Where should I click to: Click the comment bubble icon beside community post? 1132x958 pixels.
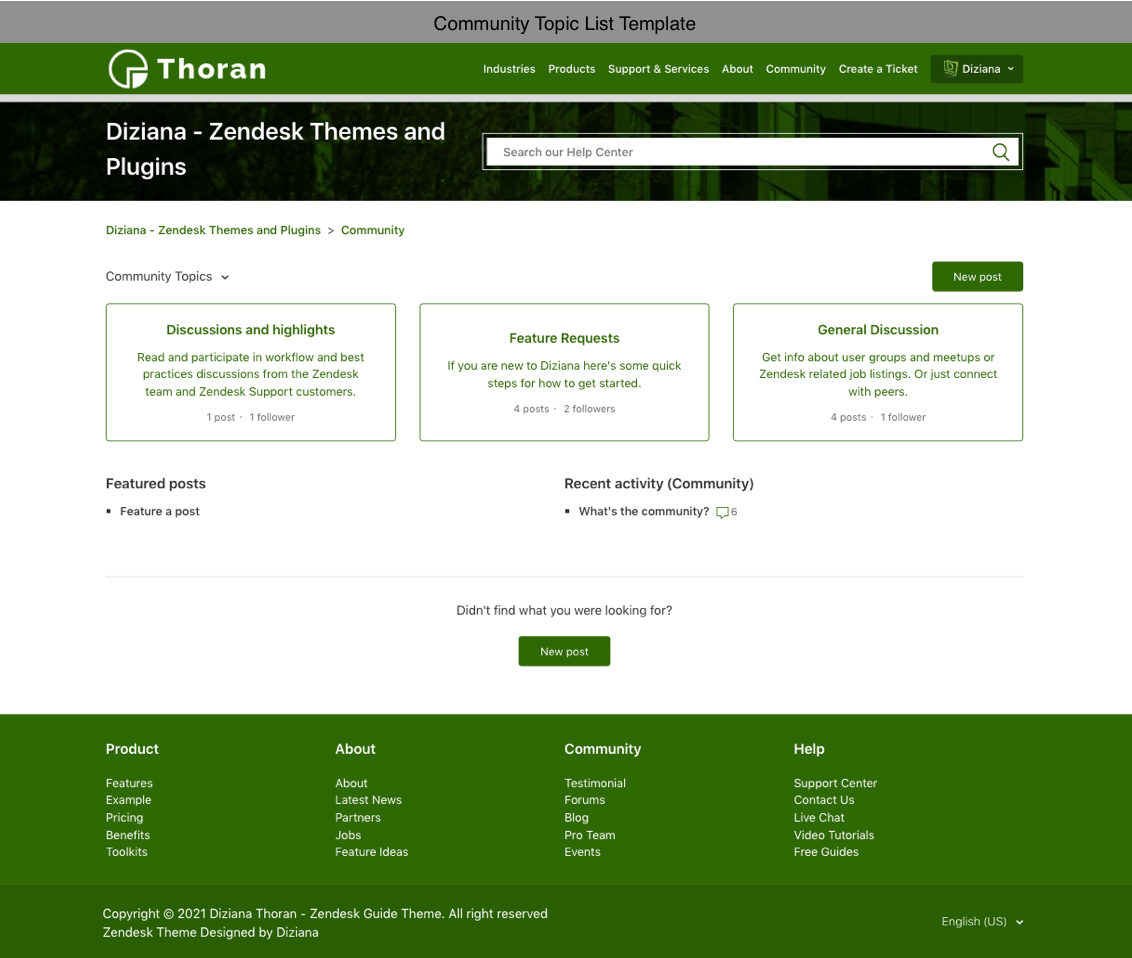tap(722, 512)
